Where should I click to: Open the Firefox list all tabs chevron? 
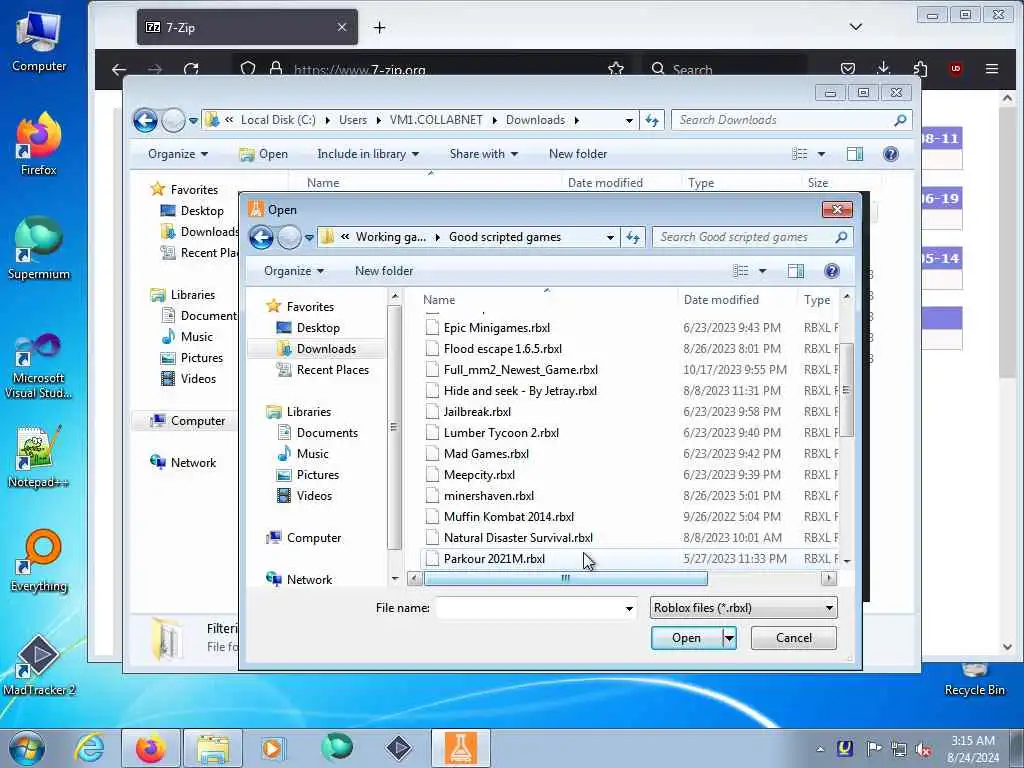(x=856, y=27)
